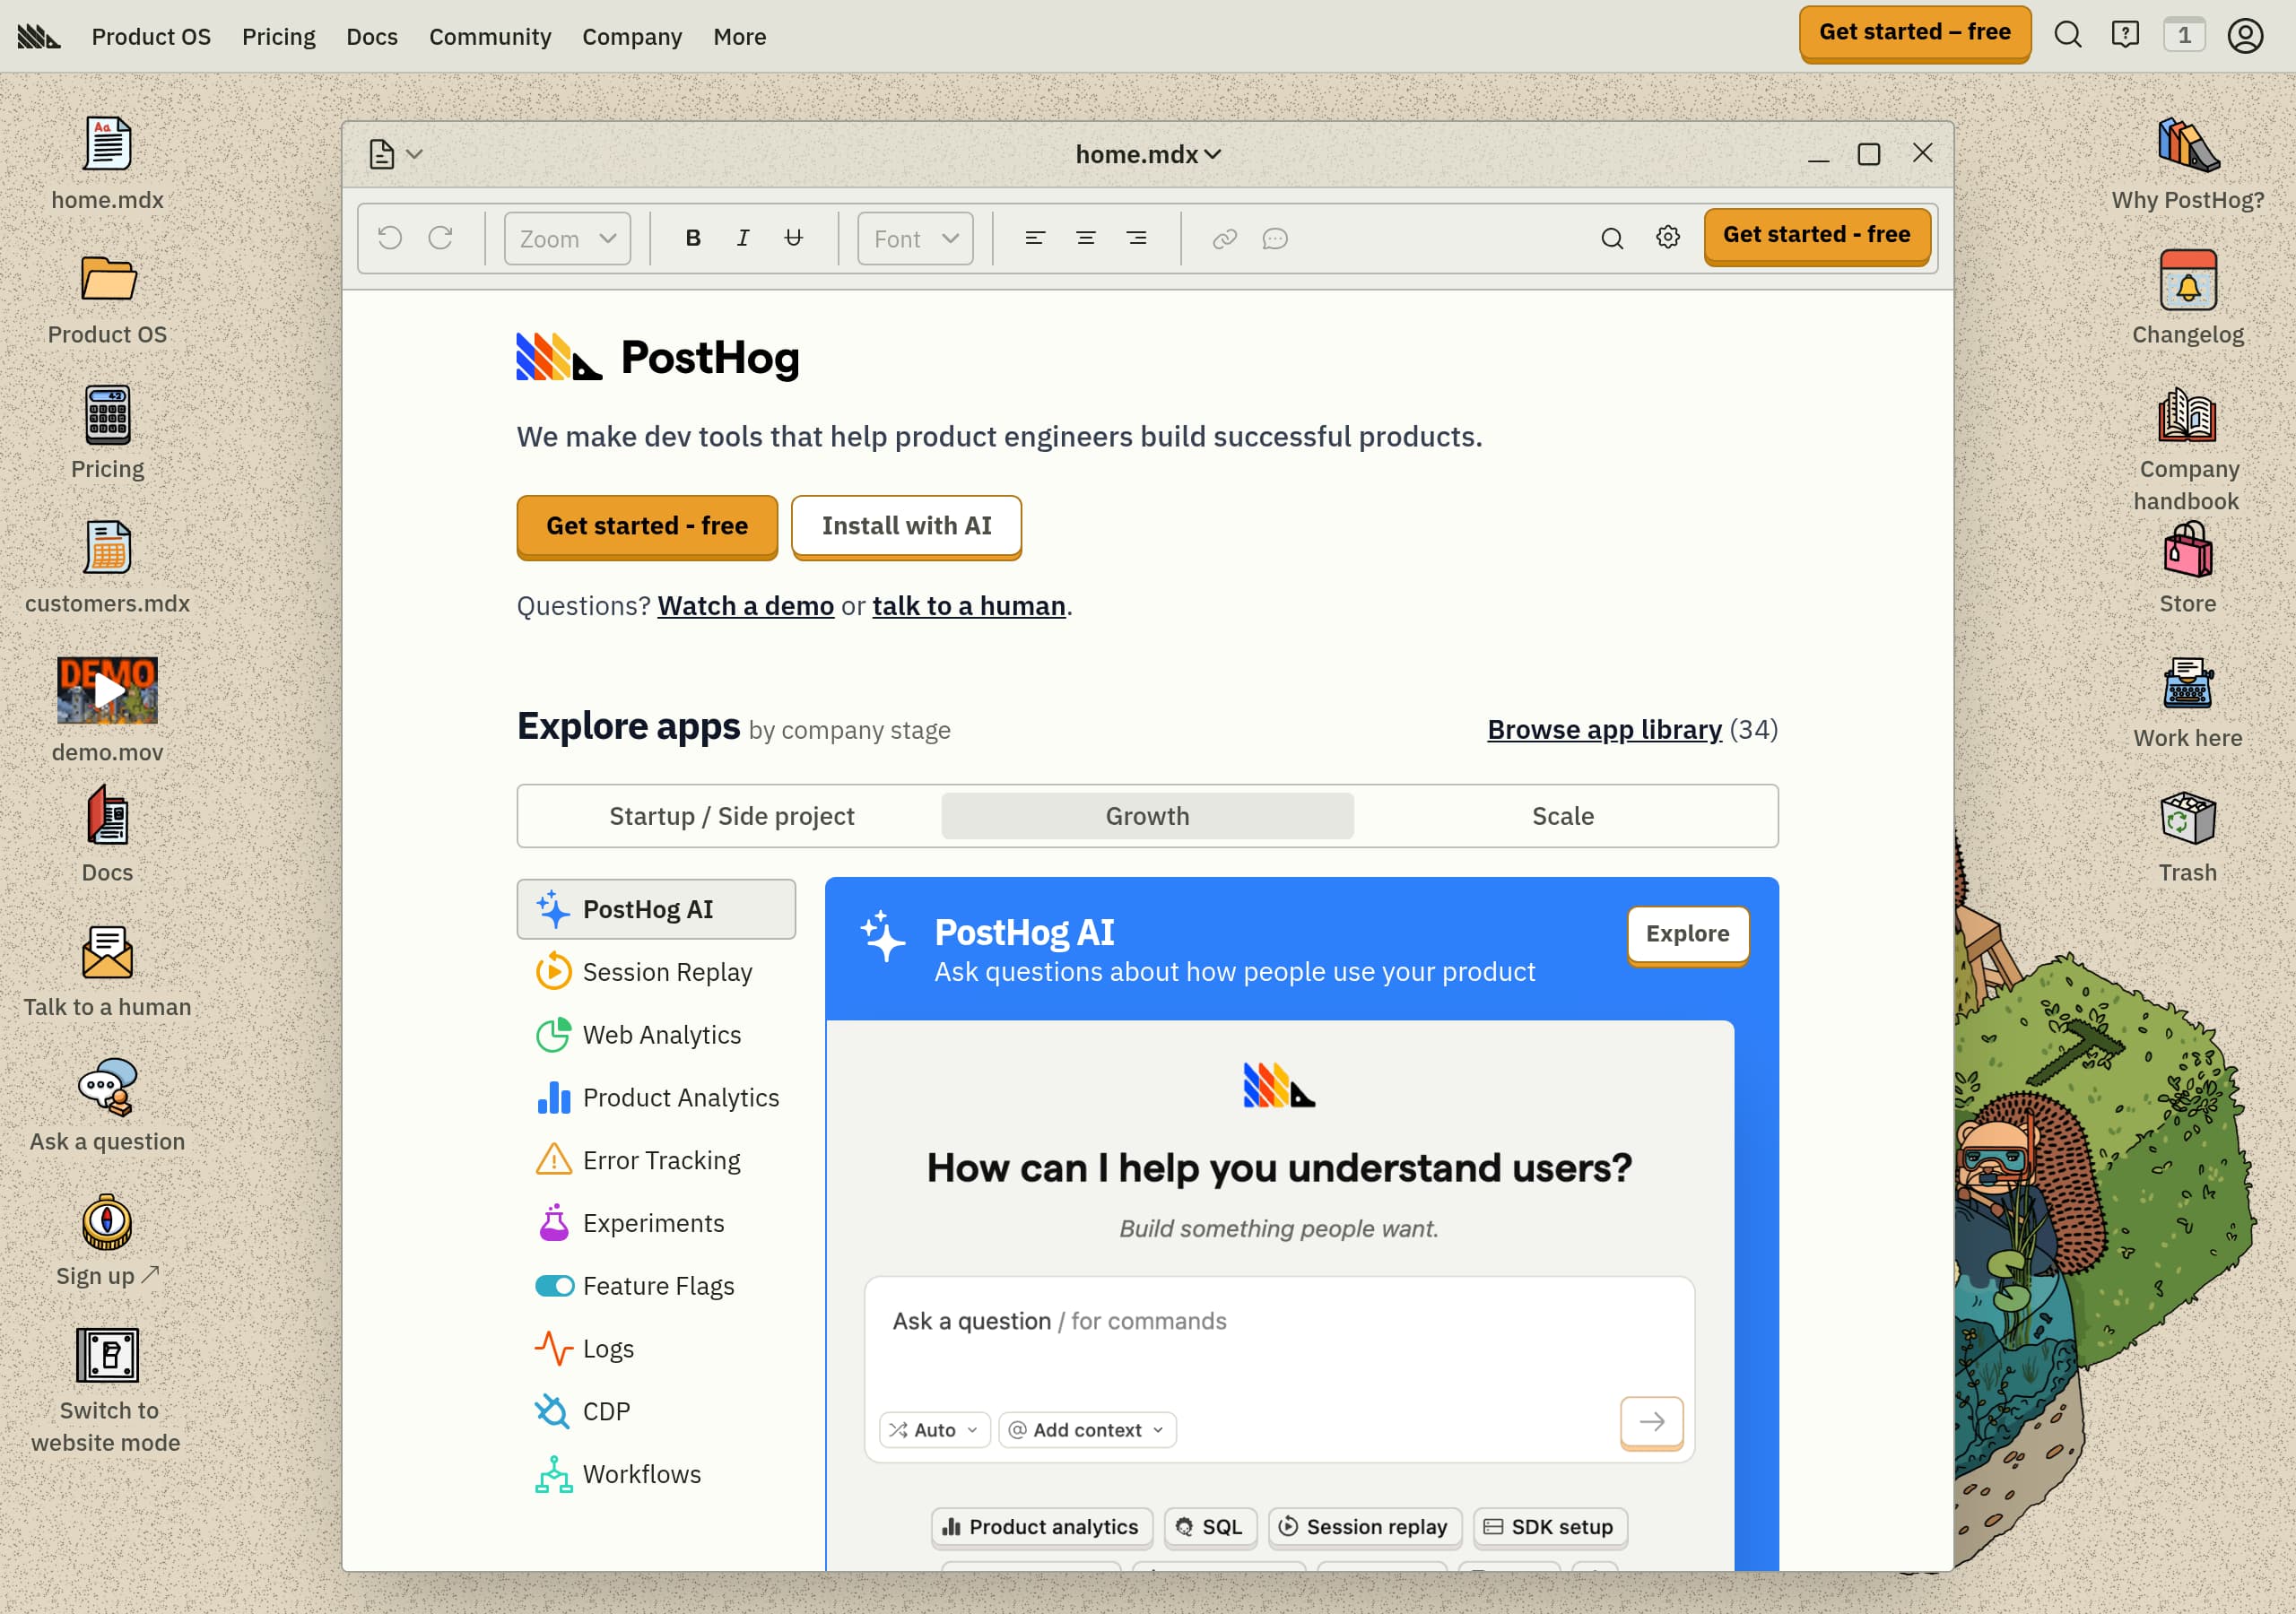Select the CDP app icon
This screenshot has width=2296, height=1614.
[553, 1411]
